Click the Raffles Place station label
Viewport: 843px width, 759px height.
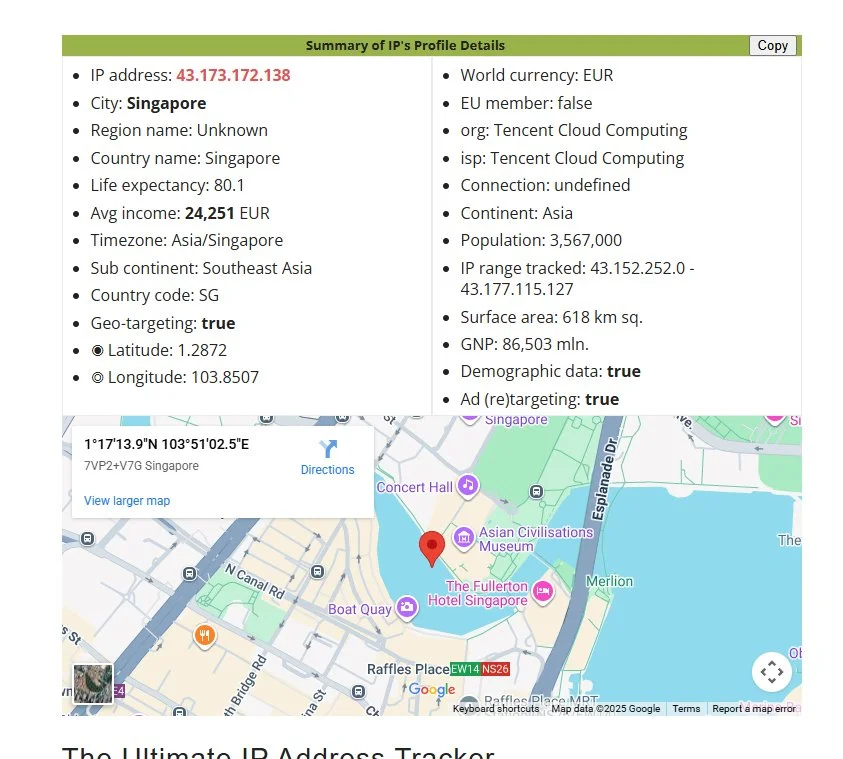(x=408, y=669)
